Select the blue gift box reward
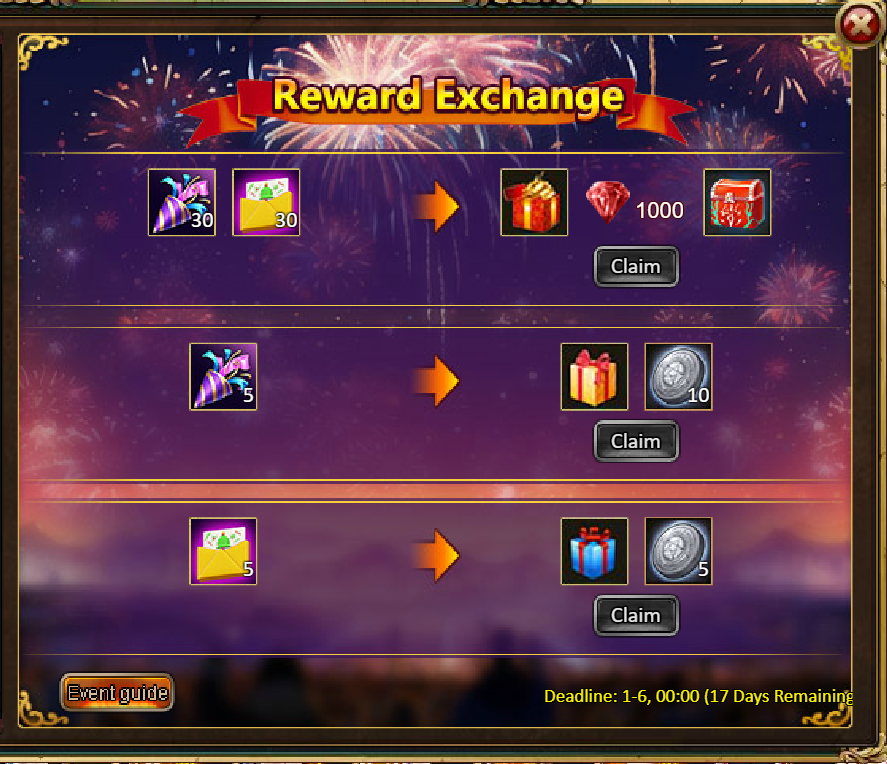The width and height of the screenshot is (887, 764). point(594,551)
